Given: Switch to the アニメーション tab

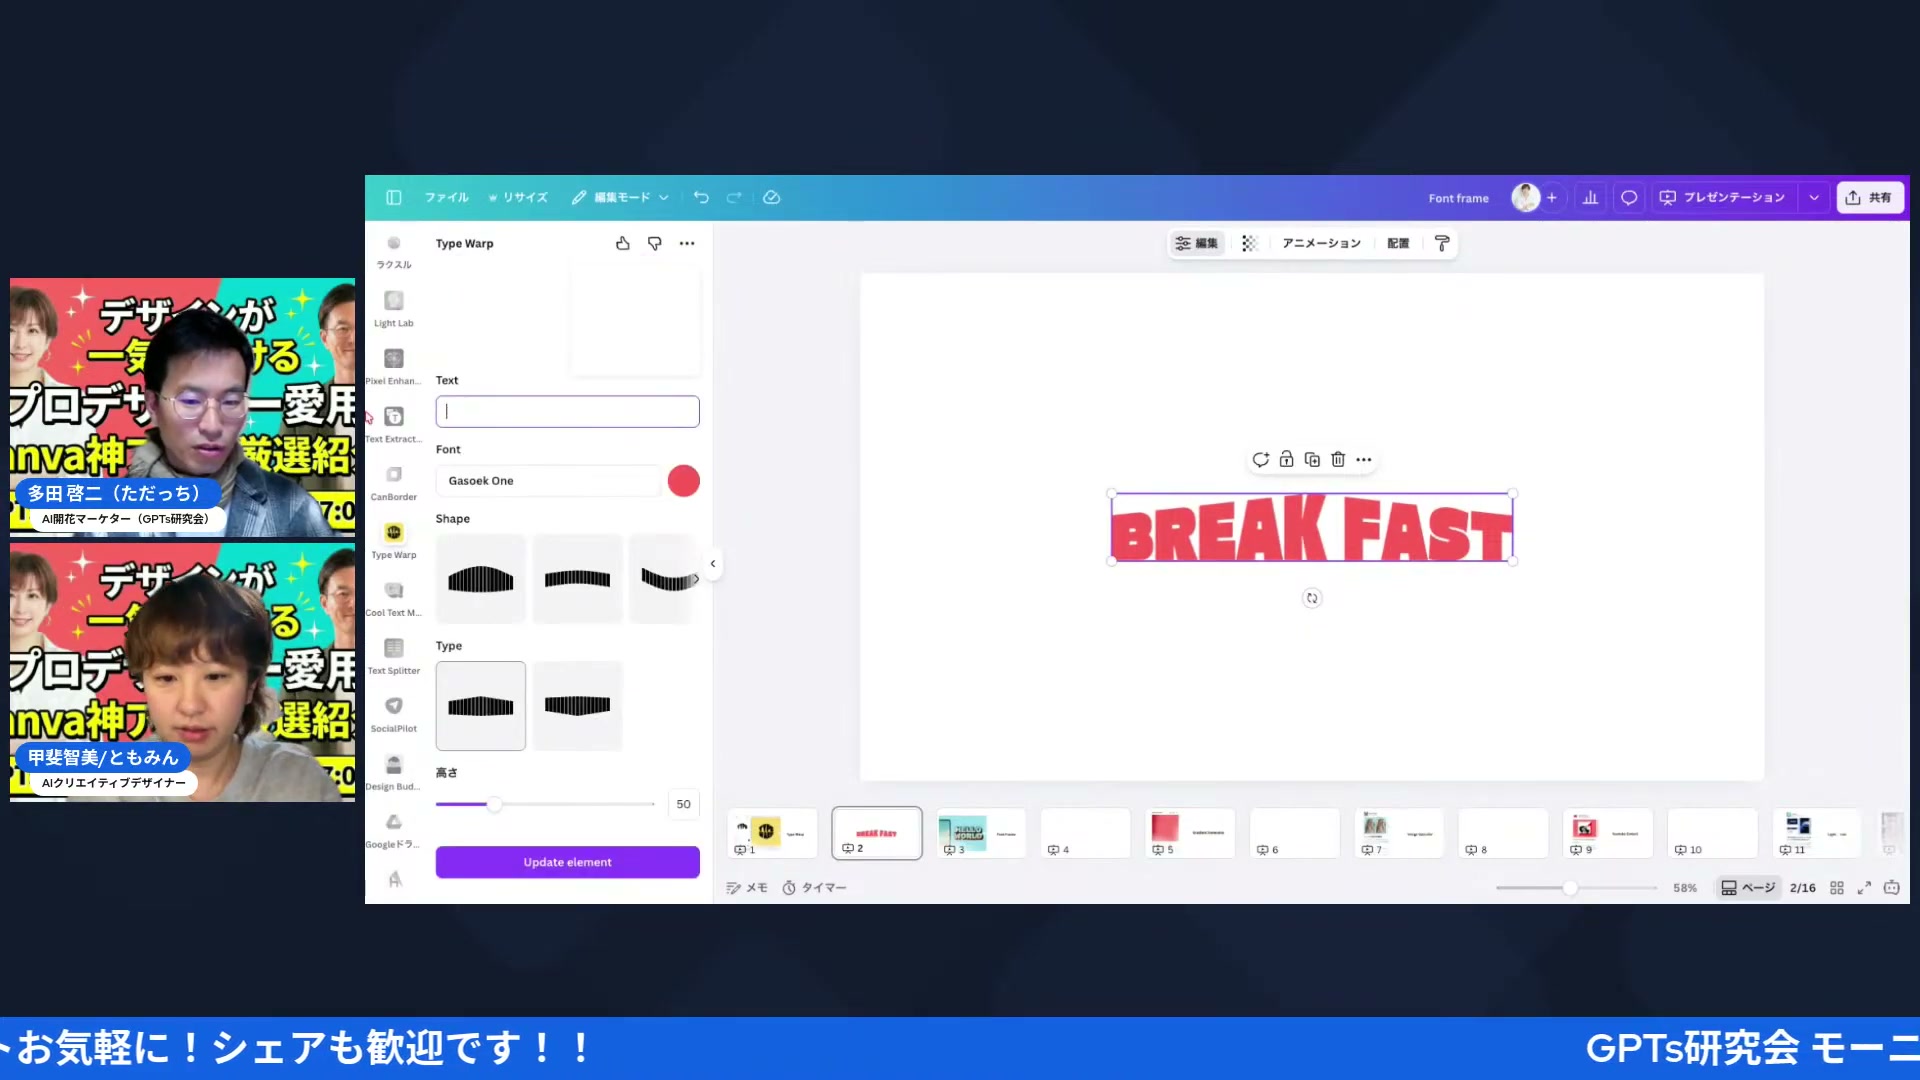Looking at the screenshot, I should pyautogui.click(x=1321, y=243).
